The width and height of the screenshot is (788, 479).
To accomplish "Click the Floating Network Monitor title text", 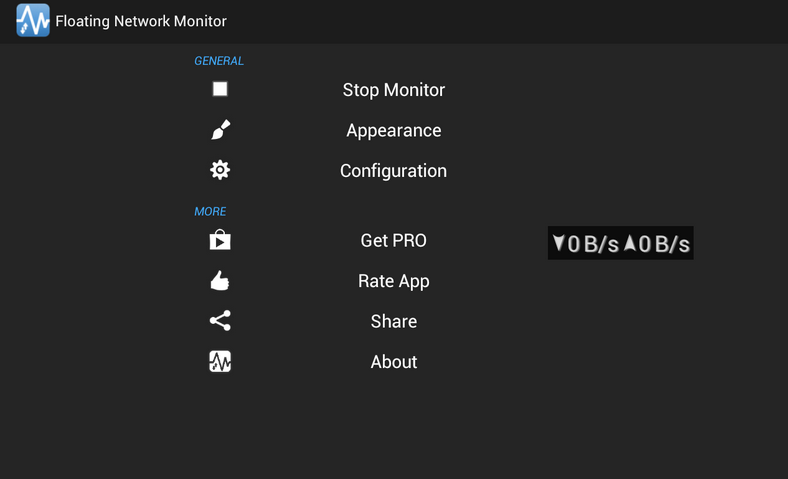I will pyautogui.click(x=141, y=21).
